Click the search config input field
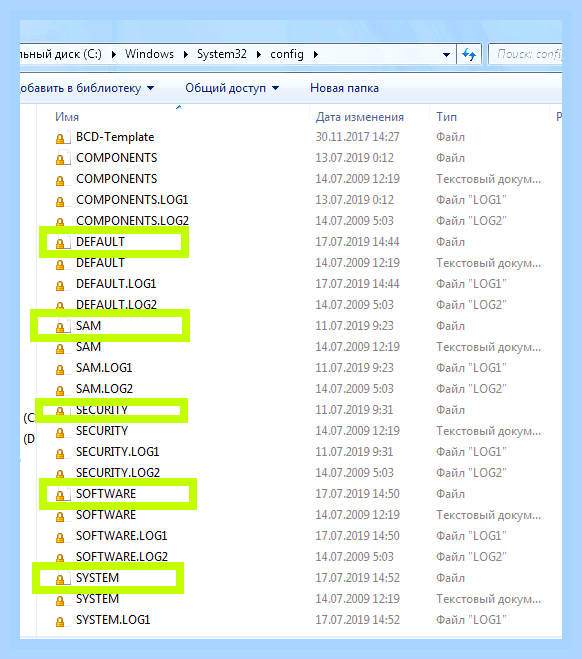This screenshot has height=659, width=582. point(526,54)
